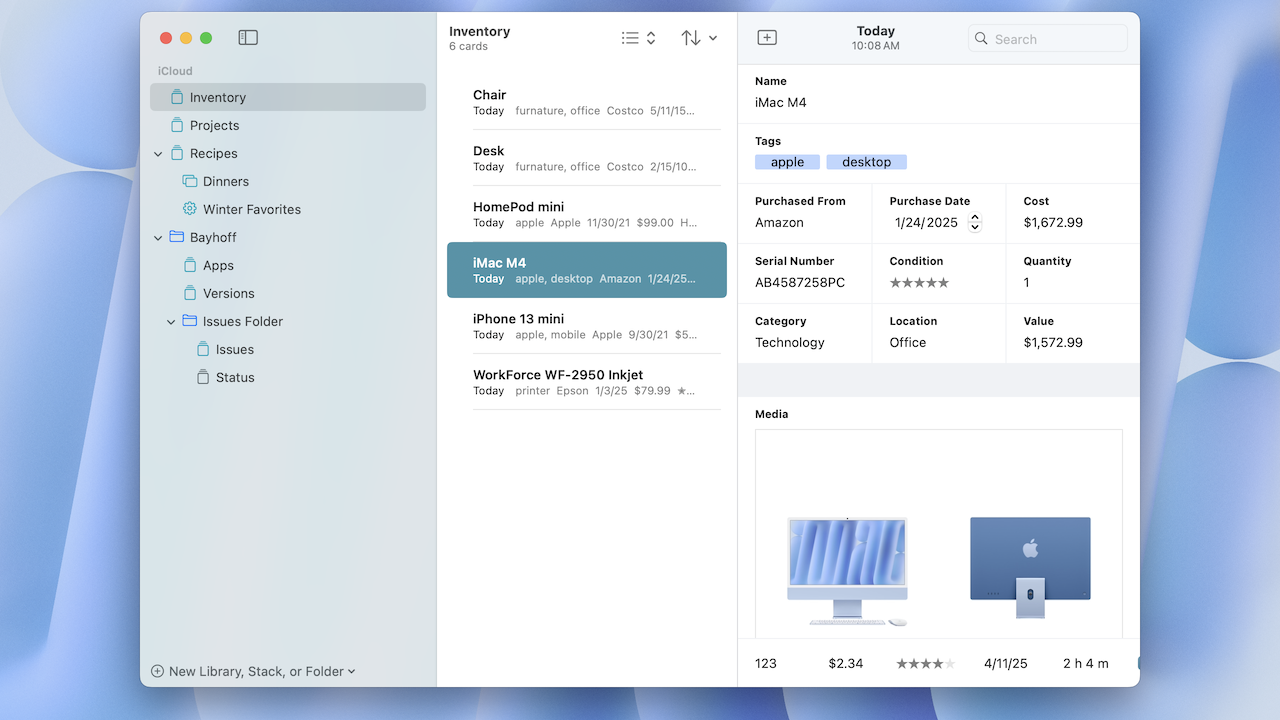Screen dimensions: 1280x720
Task: Click the search magnifier icon
Action: [982, 39]
